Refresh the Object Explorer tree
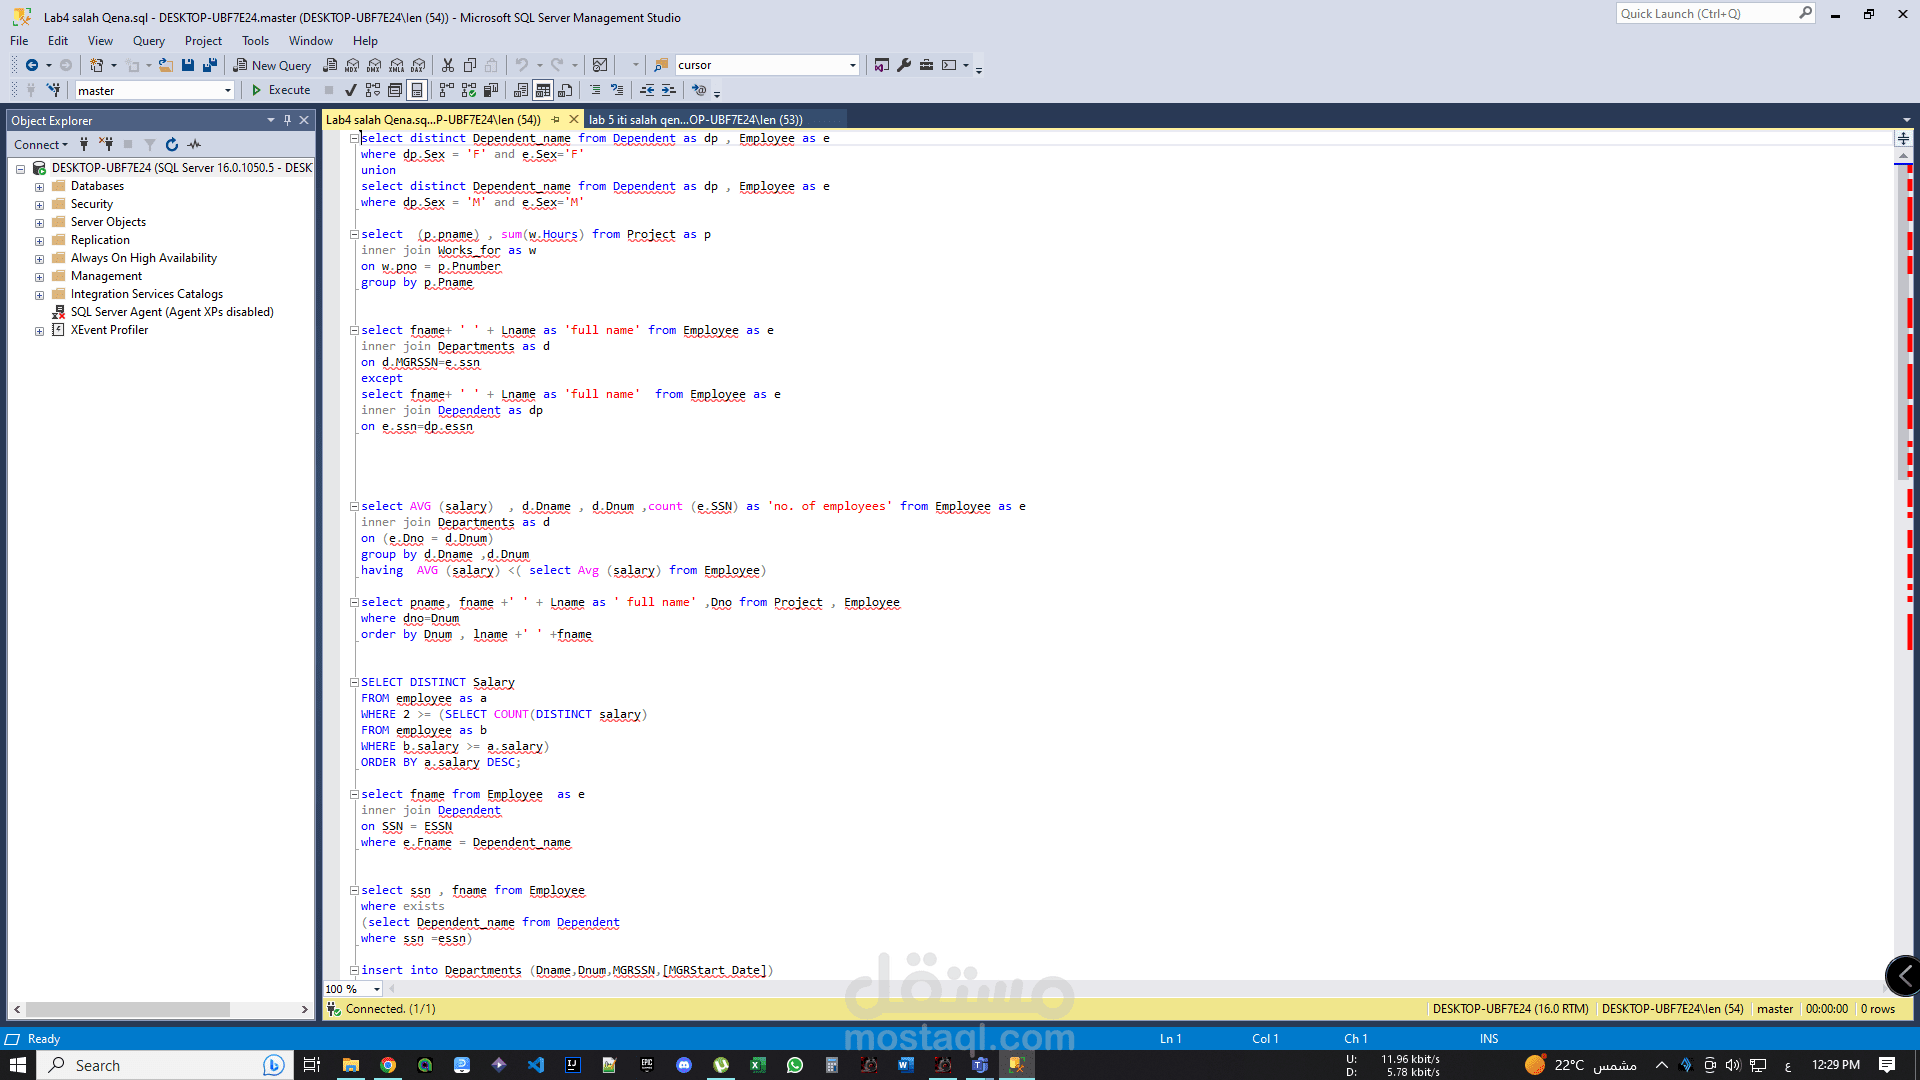 pos(172,145)
